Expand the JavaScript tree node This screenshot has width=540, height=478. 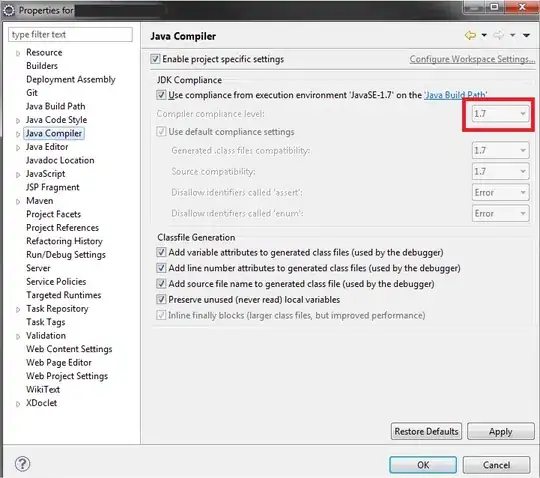pyautogui.click(x=18, y=175)
